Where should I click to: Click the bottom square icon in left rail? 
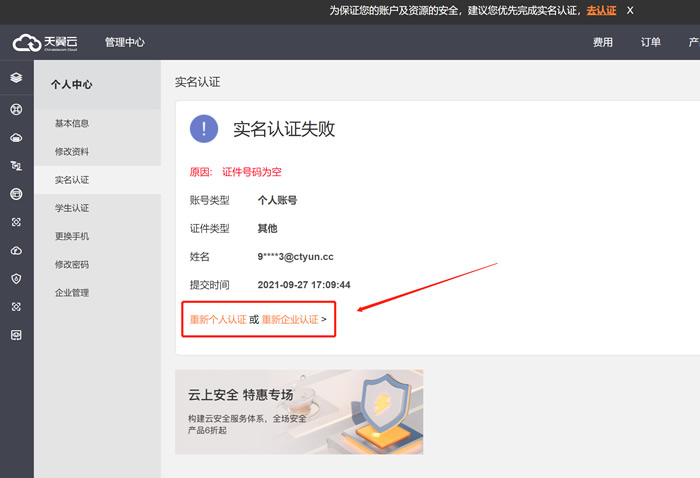coord(16,335)
